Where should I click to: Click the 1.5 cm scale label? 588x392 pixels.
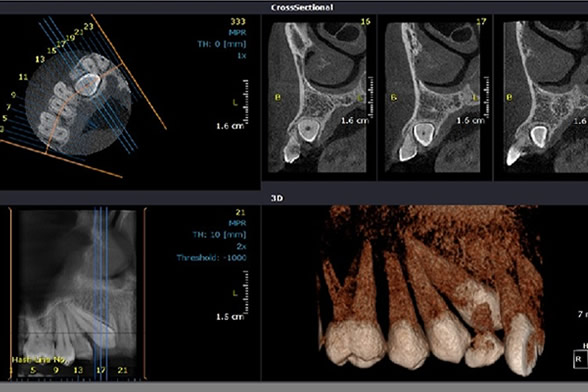coord(230,317)
